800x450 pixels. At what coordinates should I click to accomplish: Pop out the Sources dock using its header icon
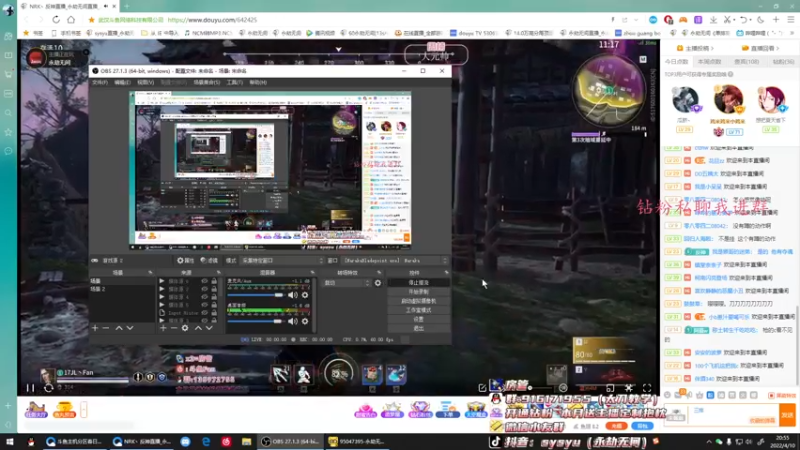click(x=218, y=272)
